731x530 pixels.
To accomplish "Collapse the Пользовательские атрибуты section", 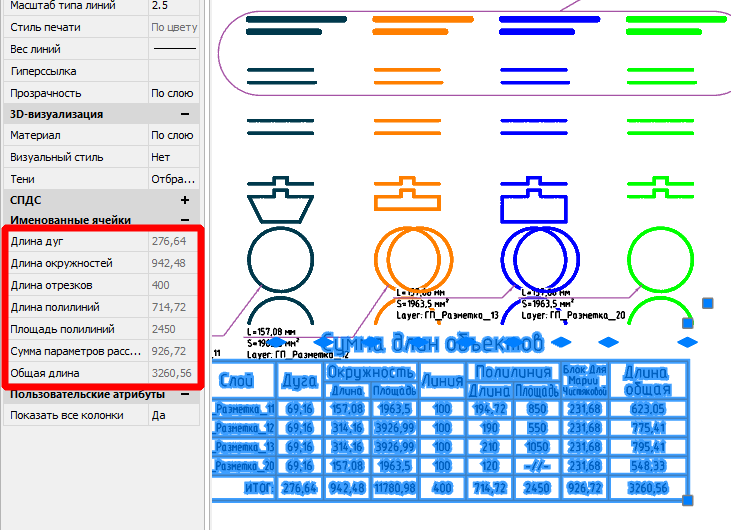I will pos(185,394).
